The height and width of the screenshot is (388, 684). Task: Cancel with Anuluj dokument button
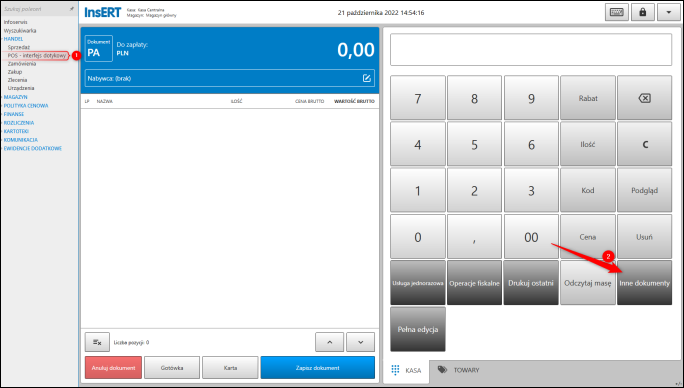(113, 367)
